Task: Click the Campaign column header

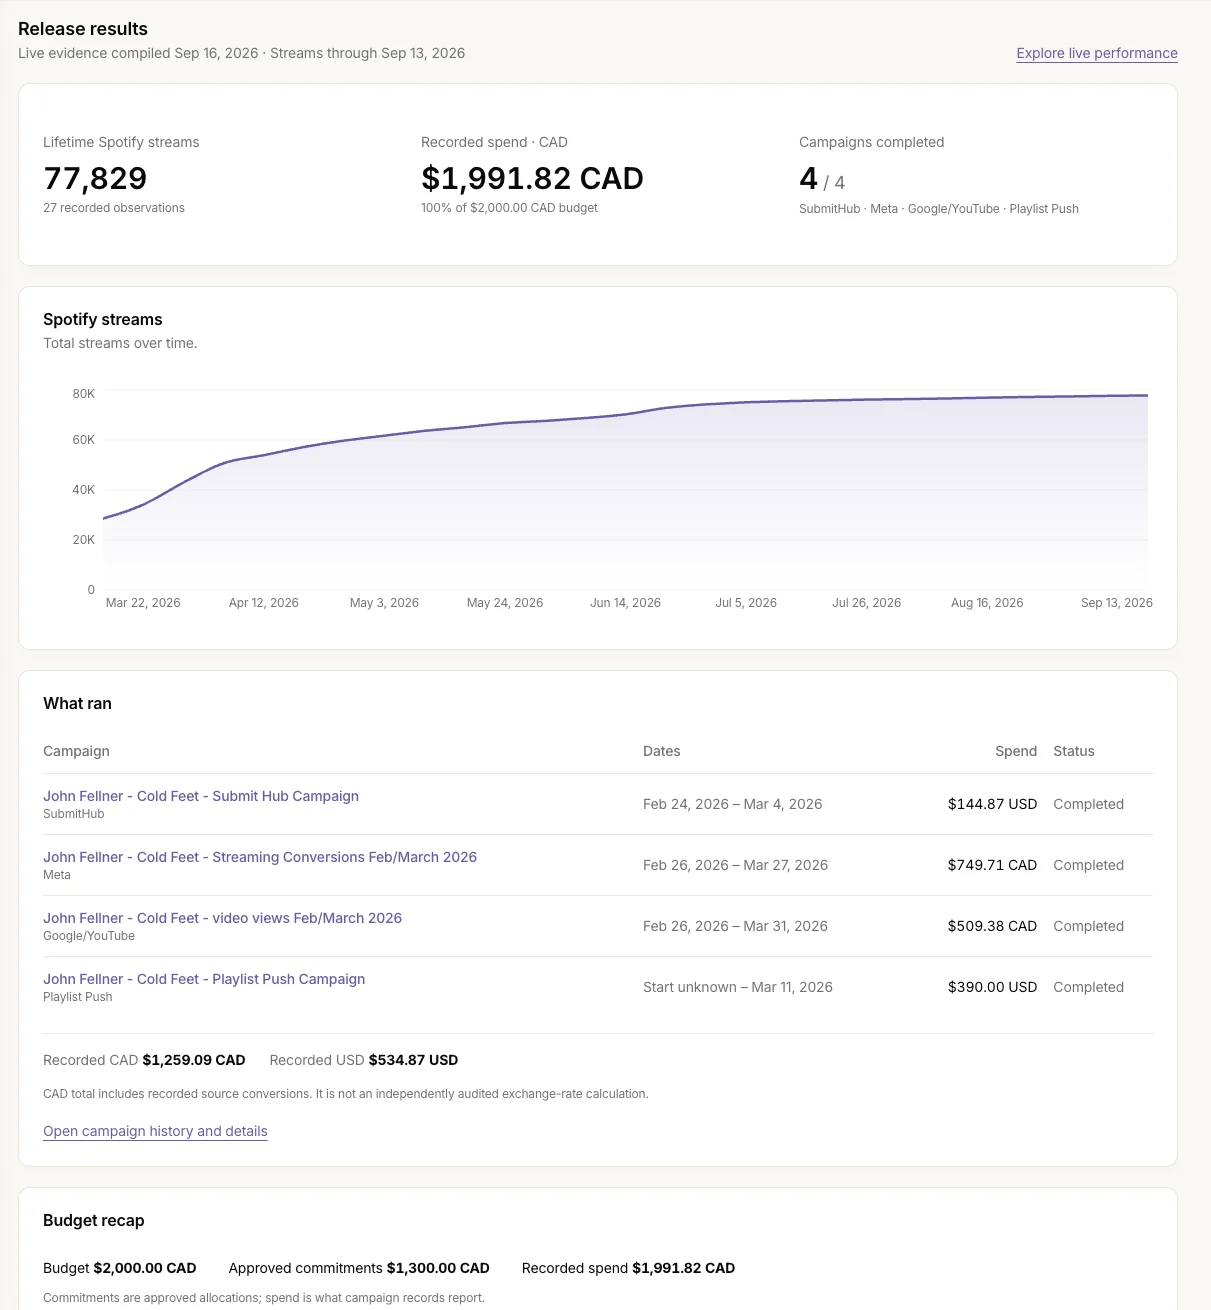Action: click(x=76, y=751)
